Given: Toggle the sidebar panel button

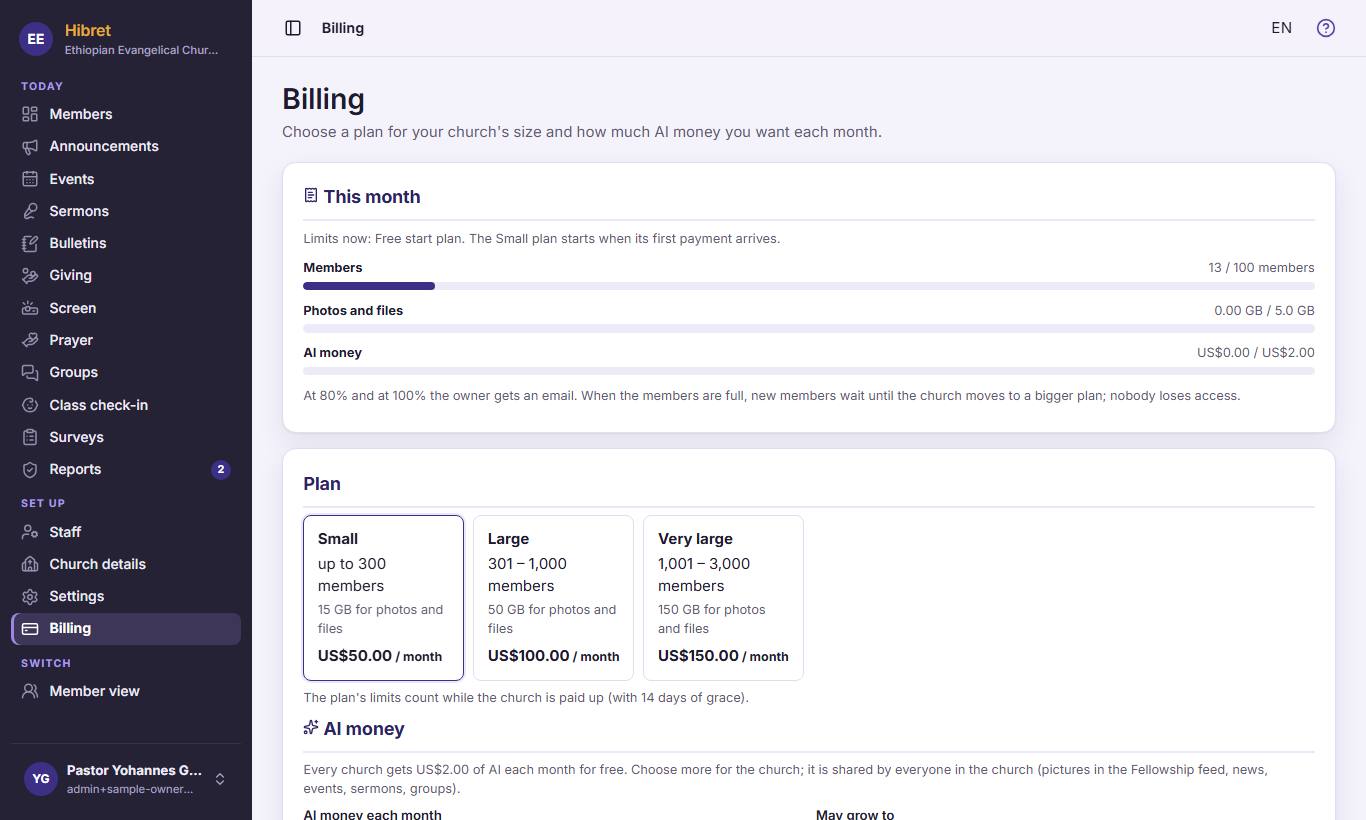Looking at the screenshot, I should pos(293,28).
